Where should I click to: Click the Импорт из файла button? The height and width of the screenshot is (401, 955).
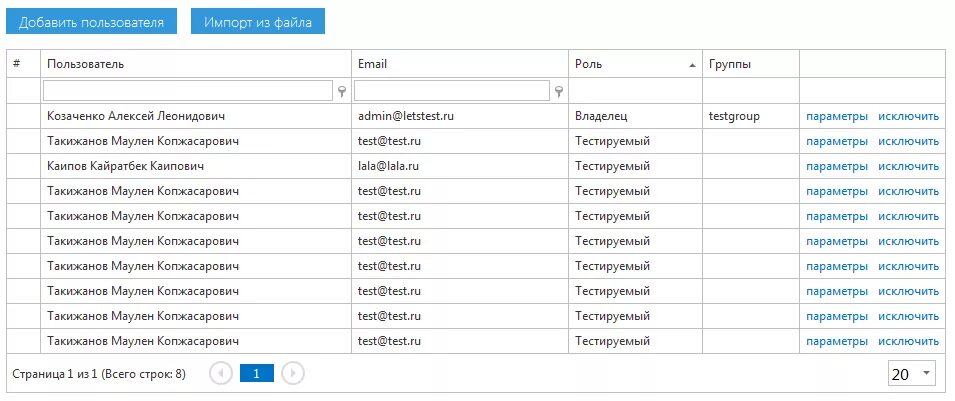pyautogui.click(x=258, y=23)
